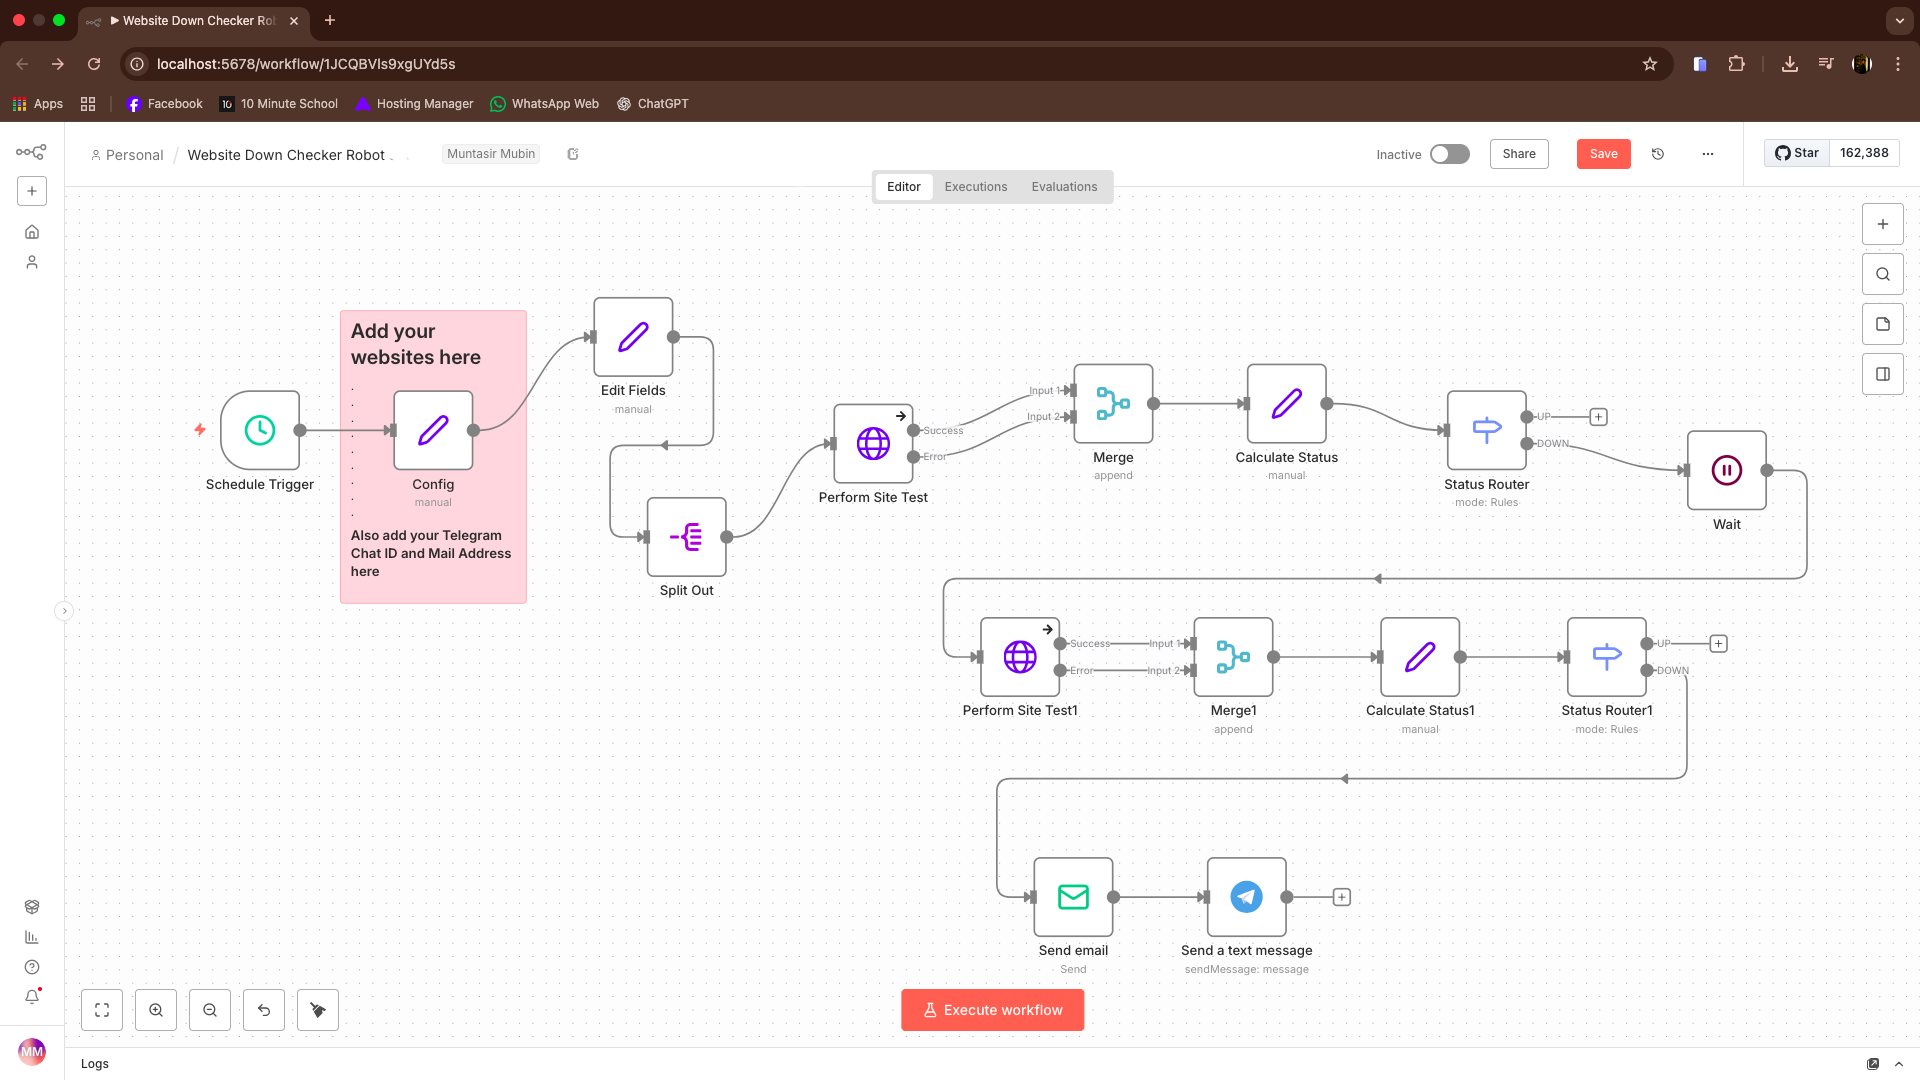Toggle the workflow Inactive switch
The width and height of the screenshot is (1920, 1080).
pyautogui.click(x=1449, y=154)
